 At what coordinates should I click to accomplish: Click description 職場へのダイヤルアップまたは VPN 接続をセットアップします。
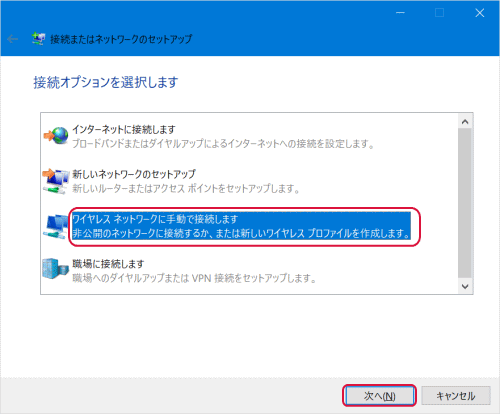(x=194, y=278)
